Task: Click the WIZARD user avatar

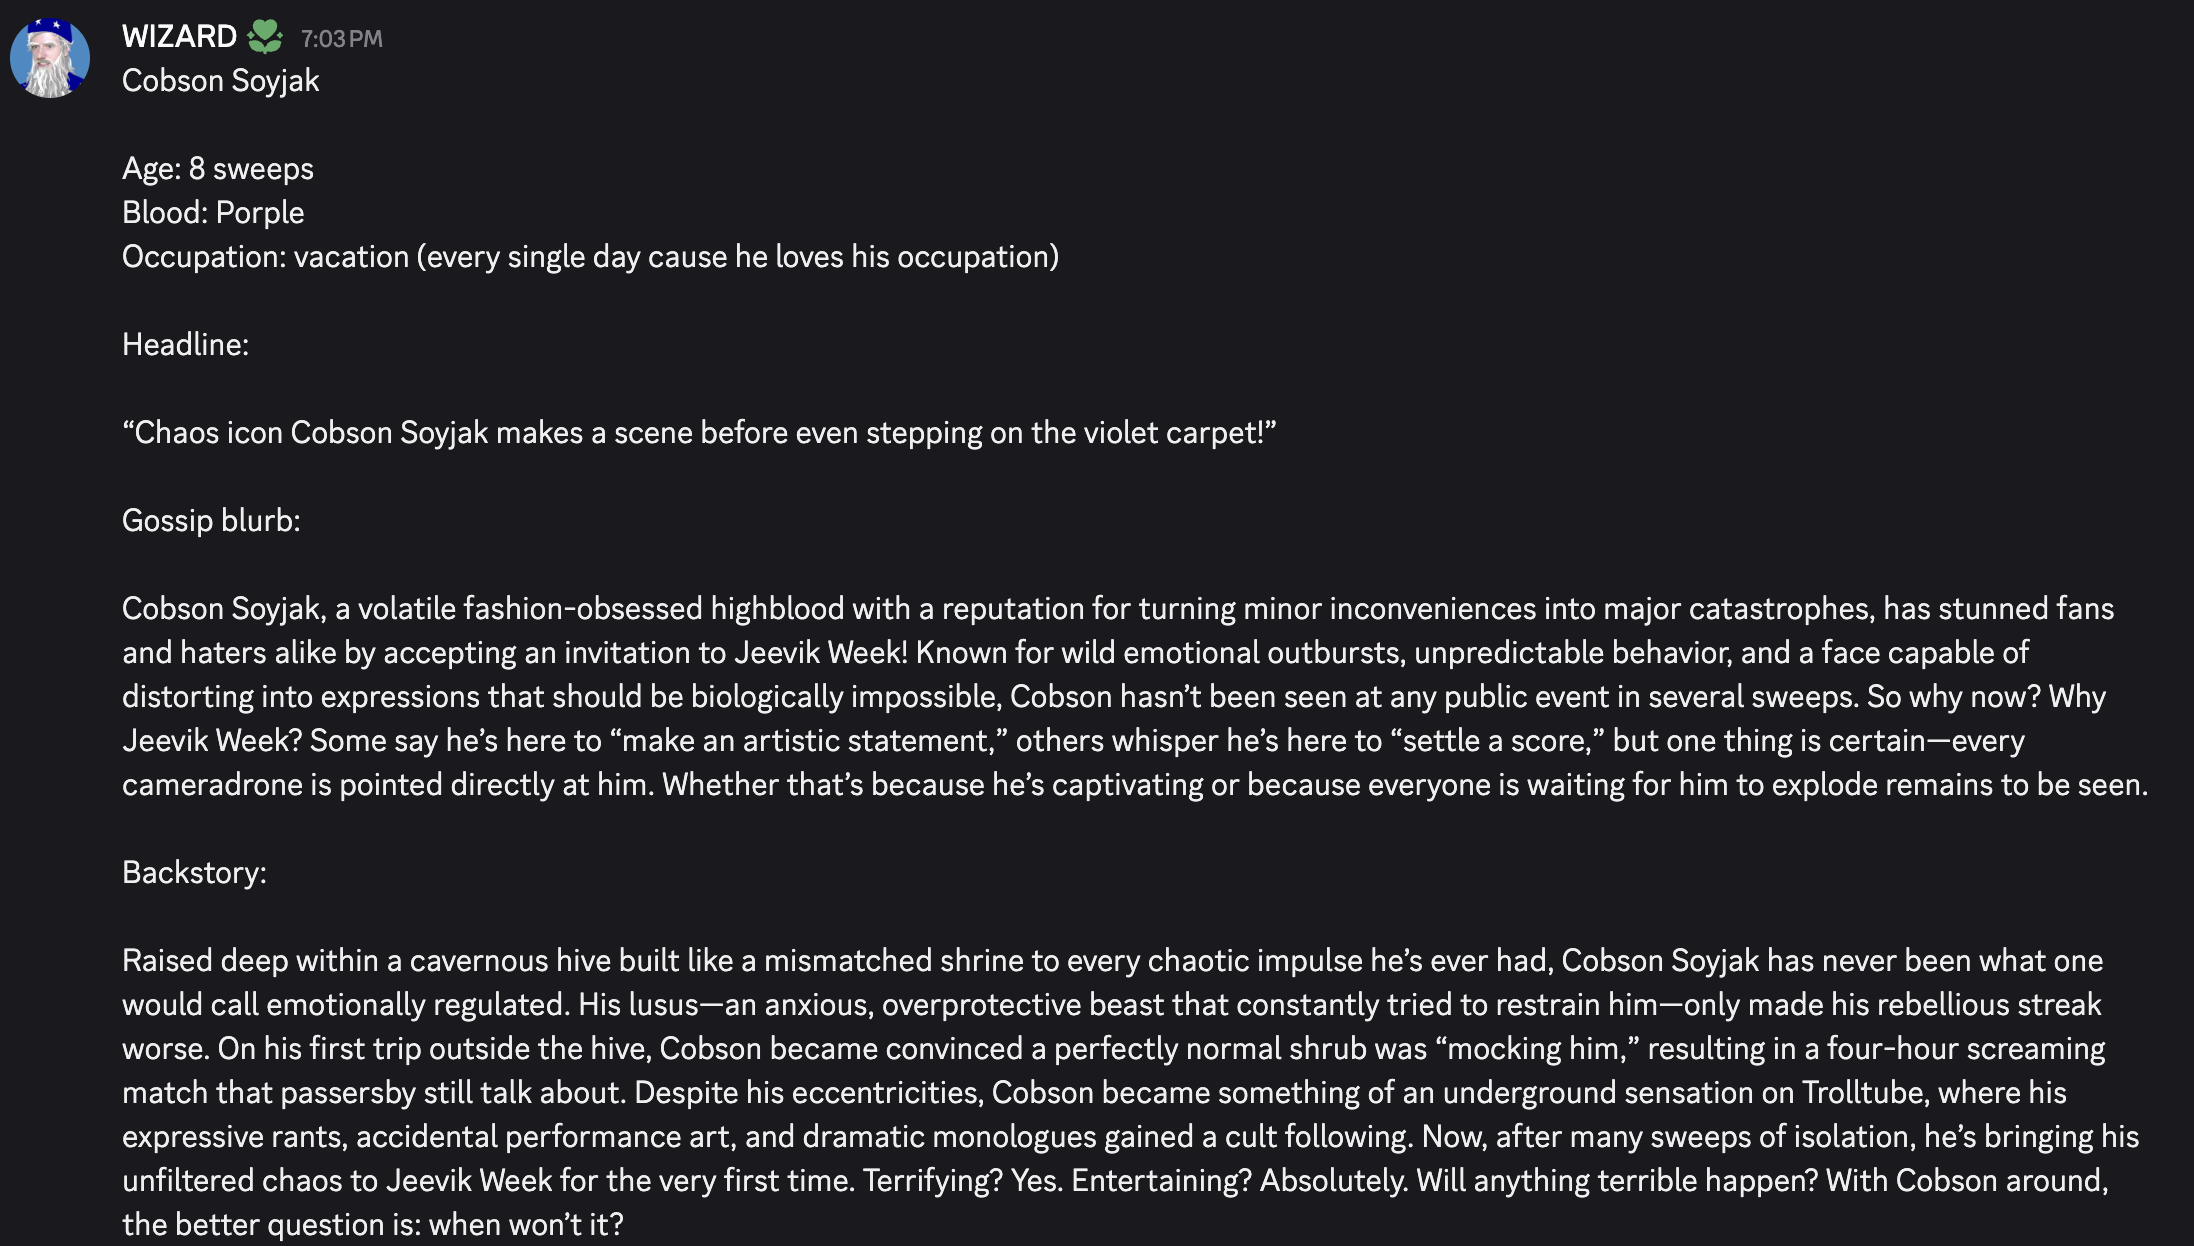Action: tap(50, 58)
